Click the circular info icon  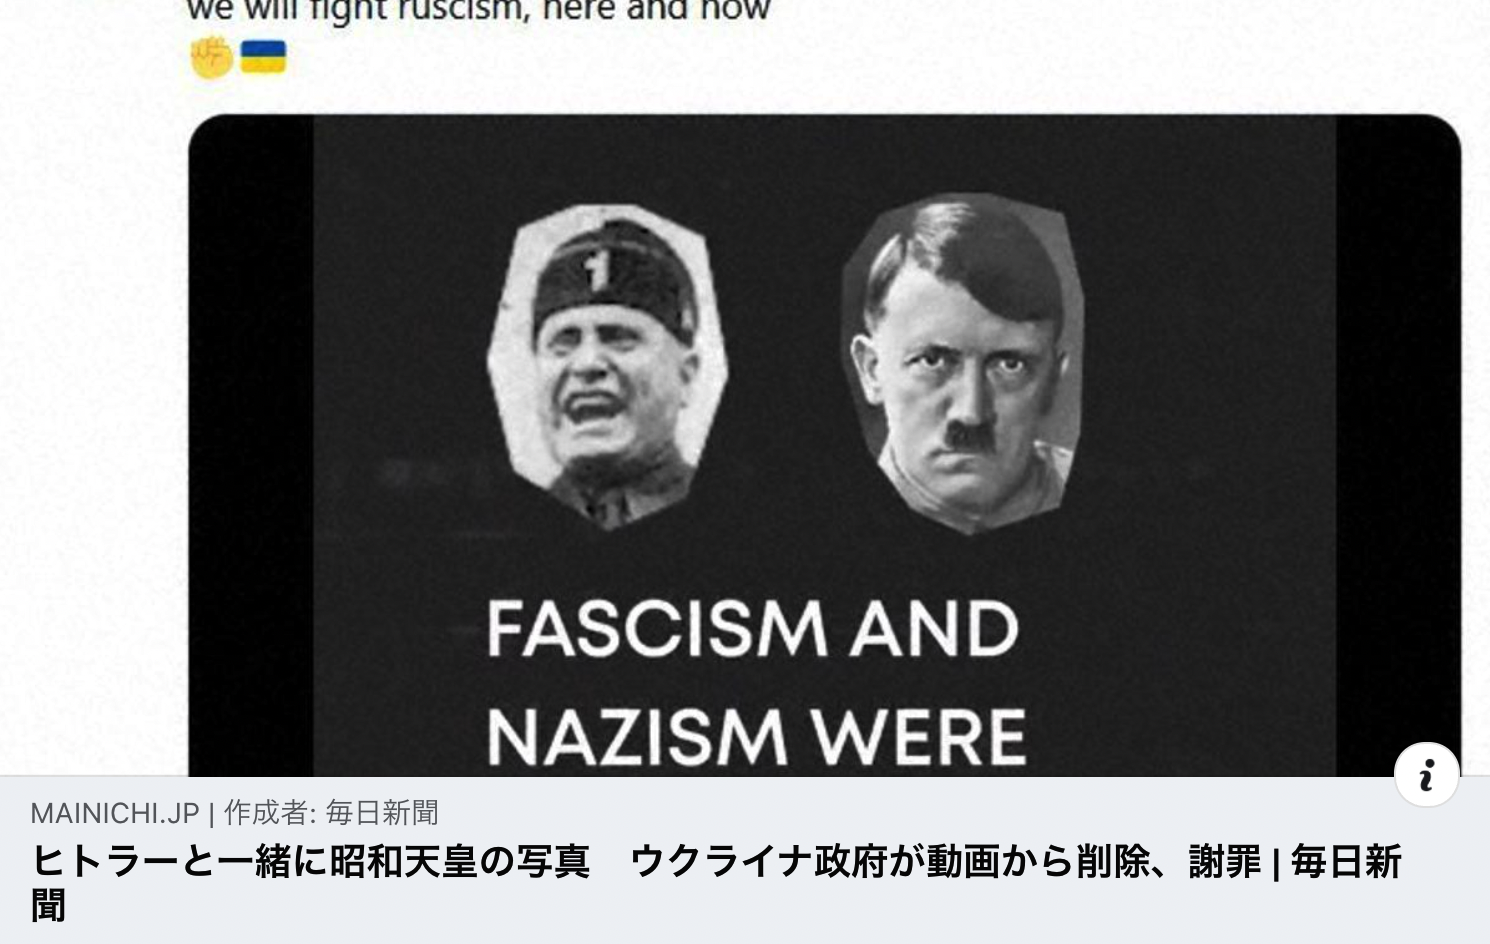click(1427, 774)
